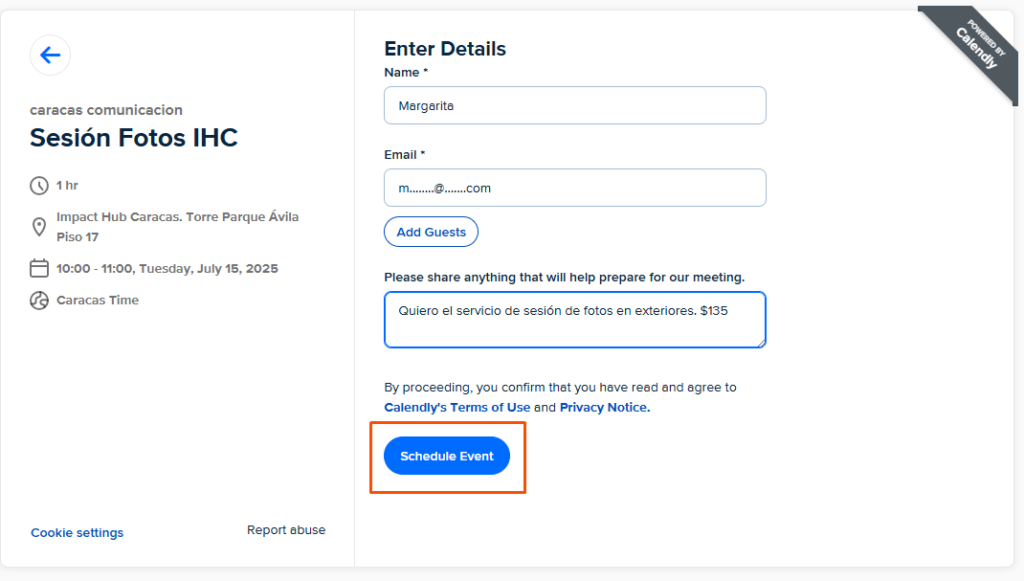
Task: Click the calendar icon next to date
Action: (39, 268)
